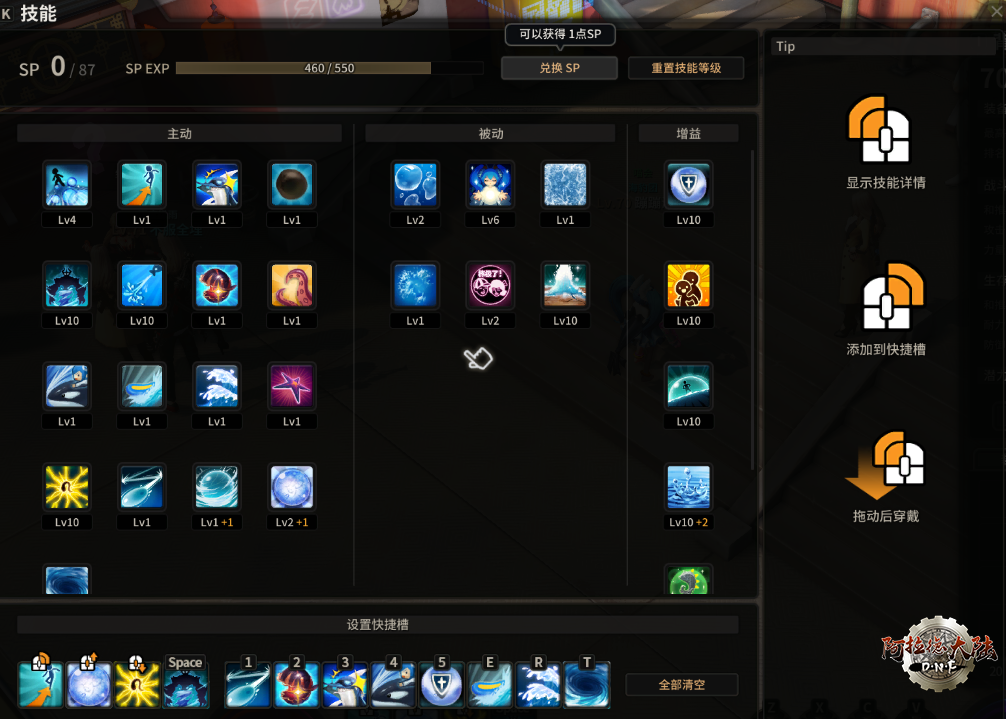
Task: Select the bubbles passive skill Lv2
Action: tap(415, 185)
